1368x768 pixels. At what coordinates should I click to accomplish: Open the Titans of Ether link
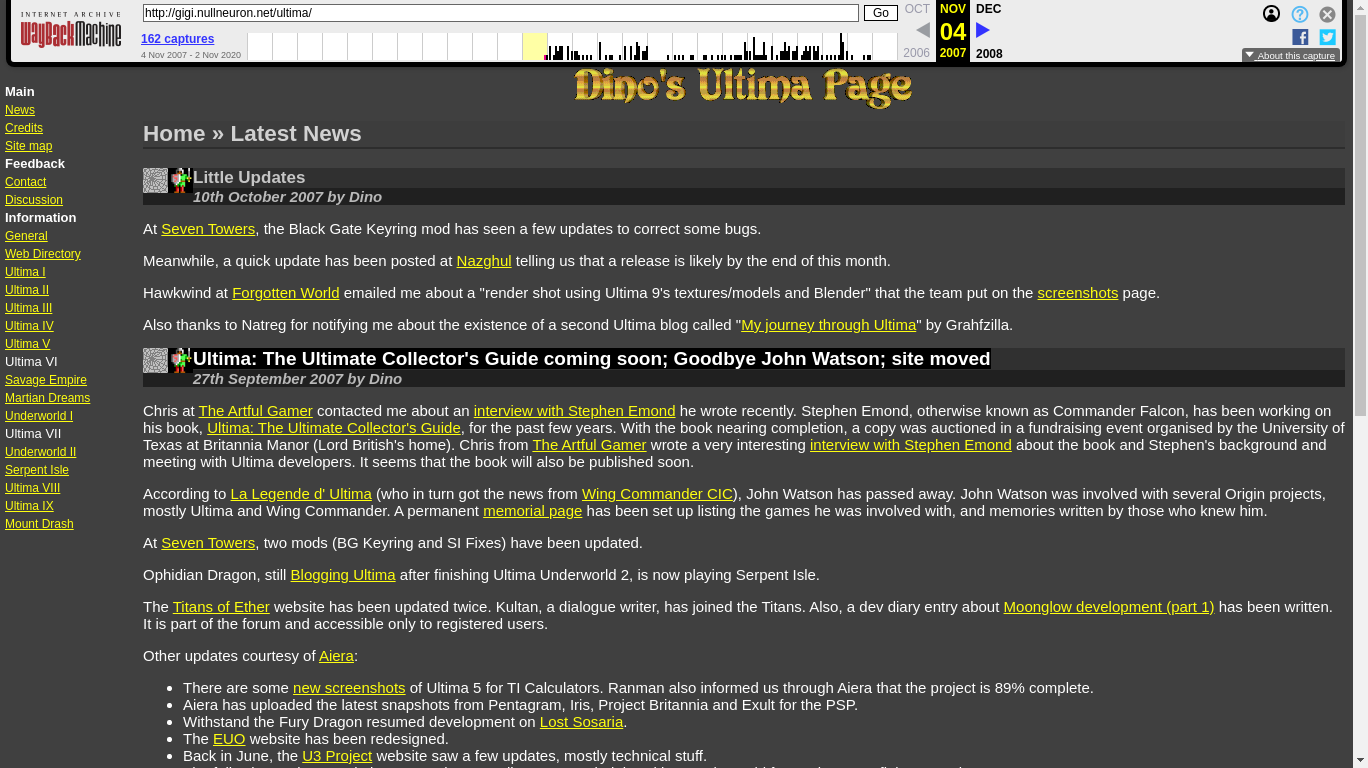[x=221, y=607]
